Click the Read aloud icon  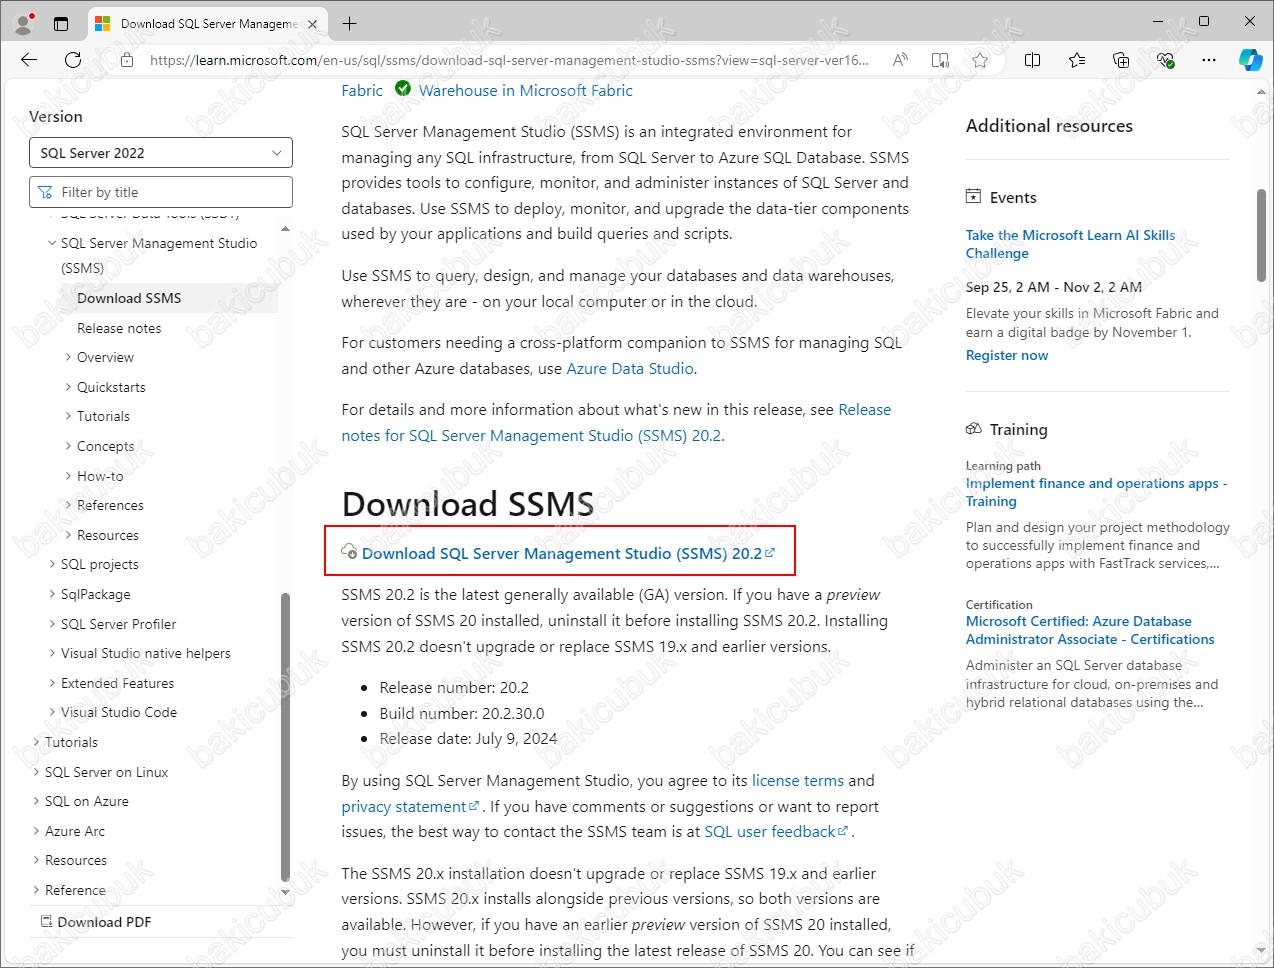[x=900, y=60]
